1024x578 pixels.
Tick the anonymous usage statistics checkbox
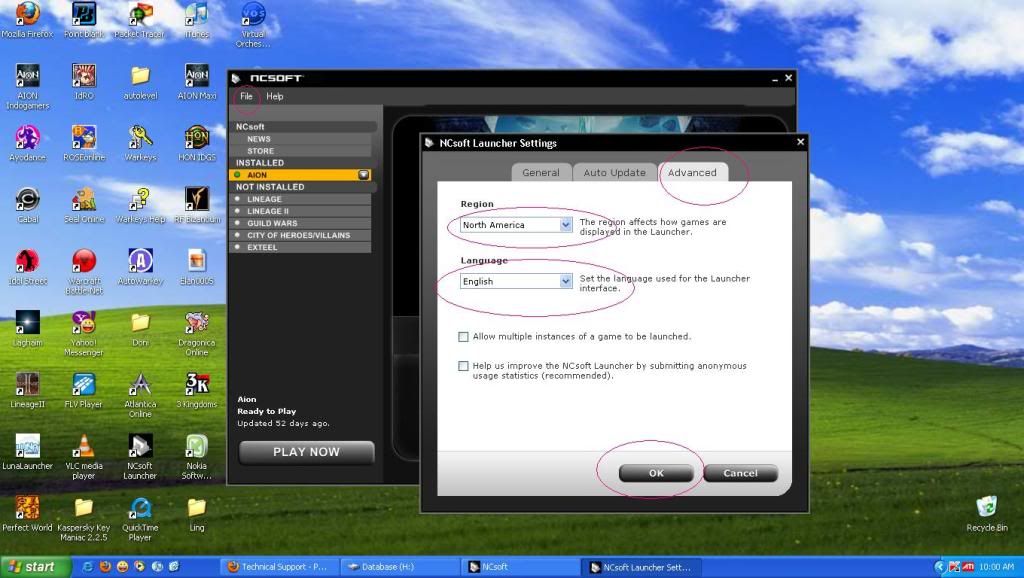tap(464, 366)
